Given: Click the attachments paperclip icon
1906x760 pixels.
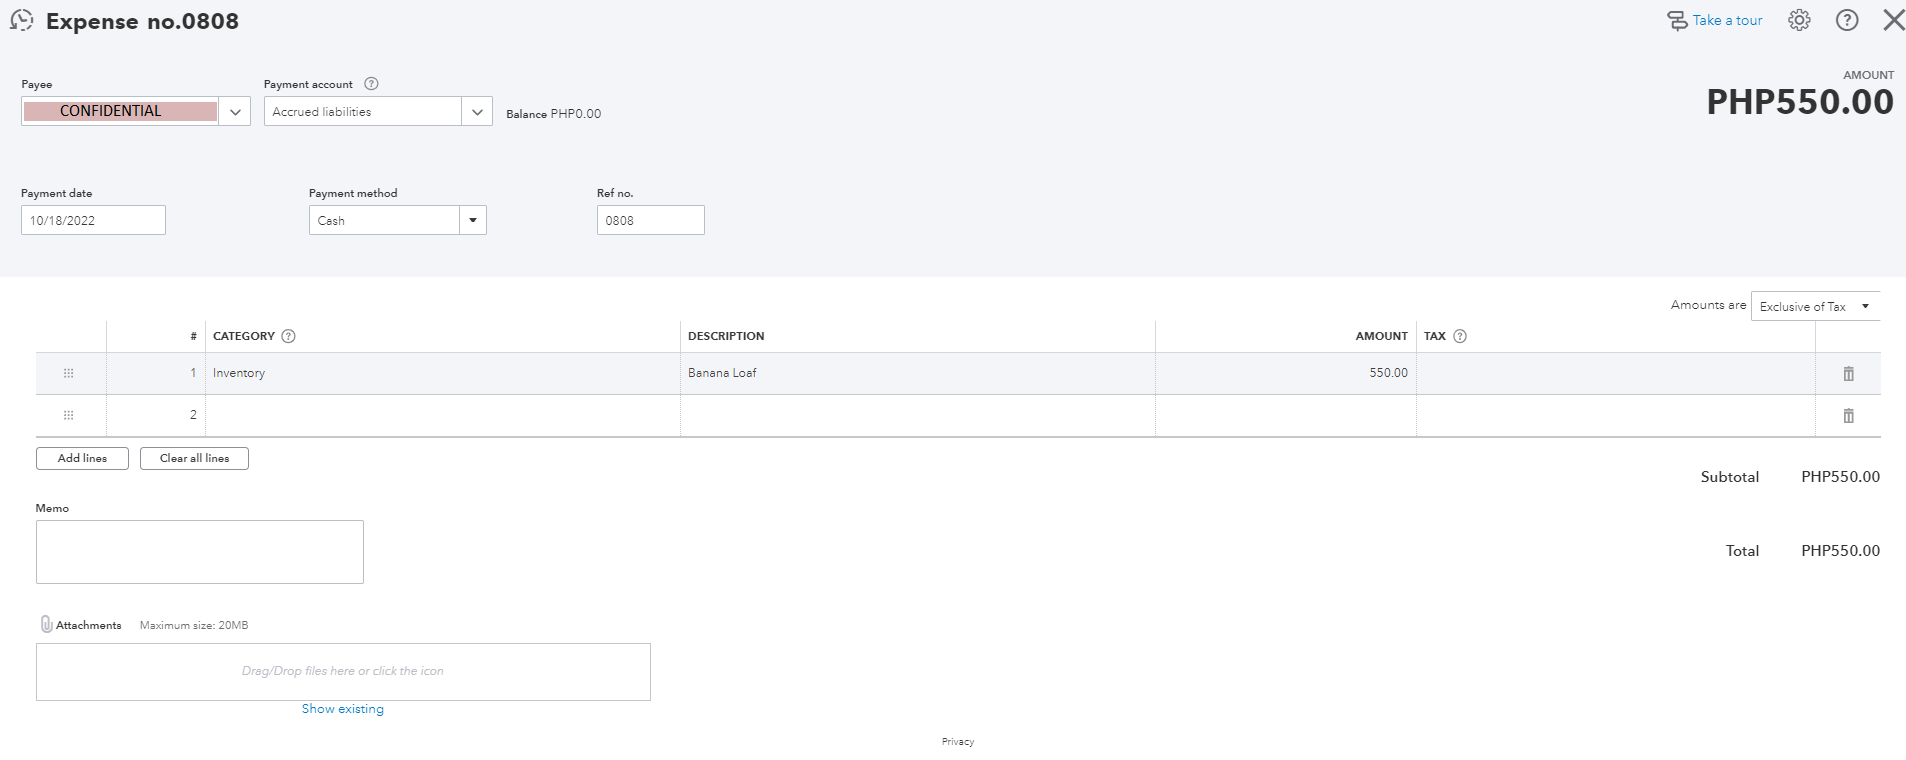Looking at the screenshot, I should pyautogui.click(x=46, y=624).
